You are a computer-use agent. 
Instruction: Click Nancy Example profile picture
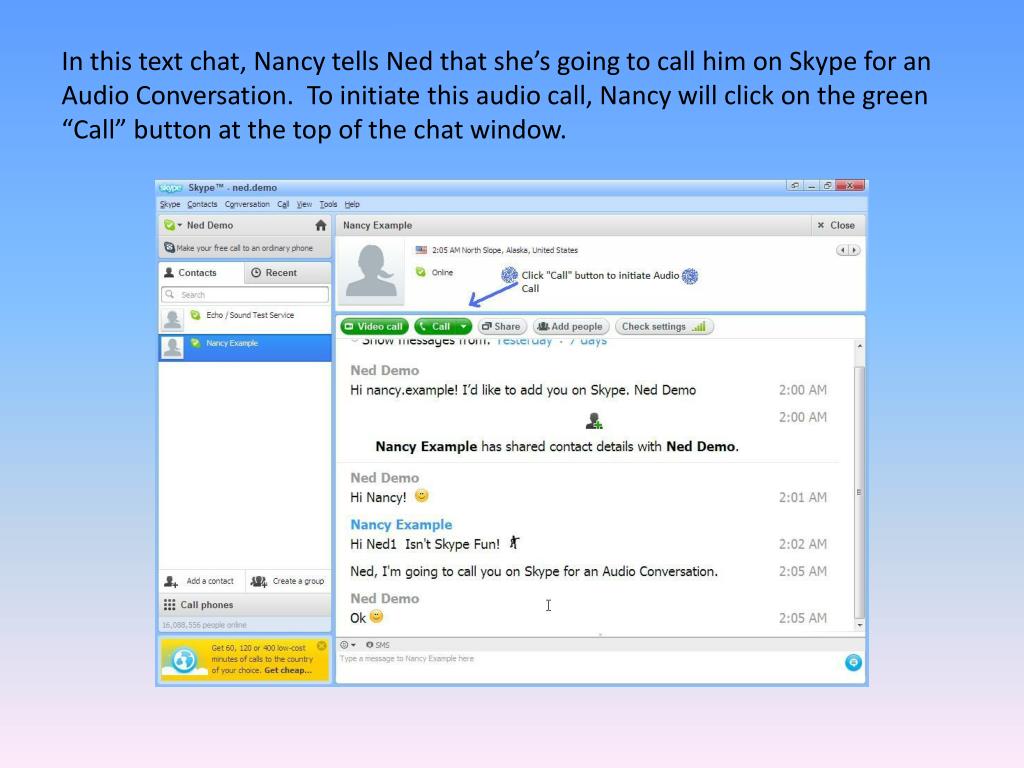(x=371, y=272)
